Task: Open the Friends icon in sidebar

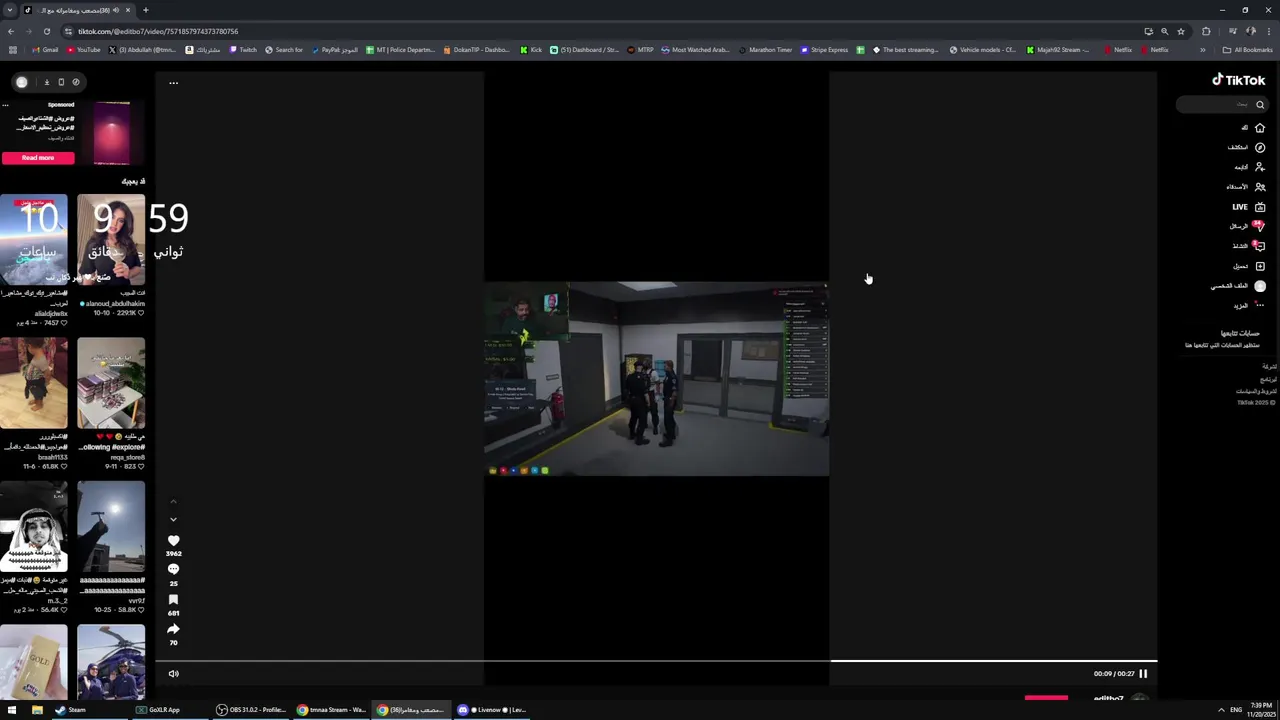Action: (x=1260, y=187)
